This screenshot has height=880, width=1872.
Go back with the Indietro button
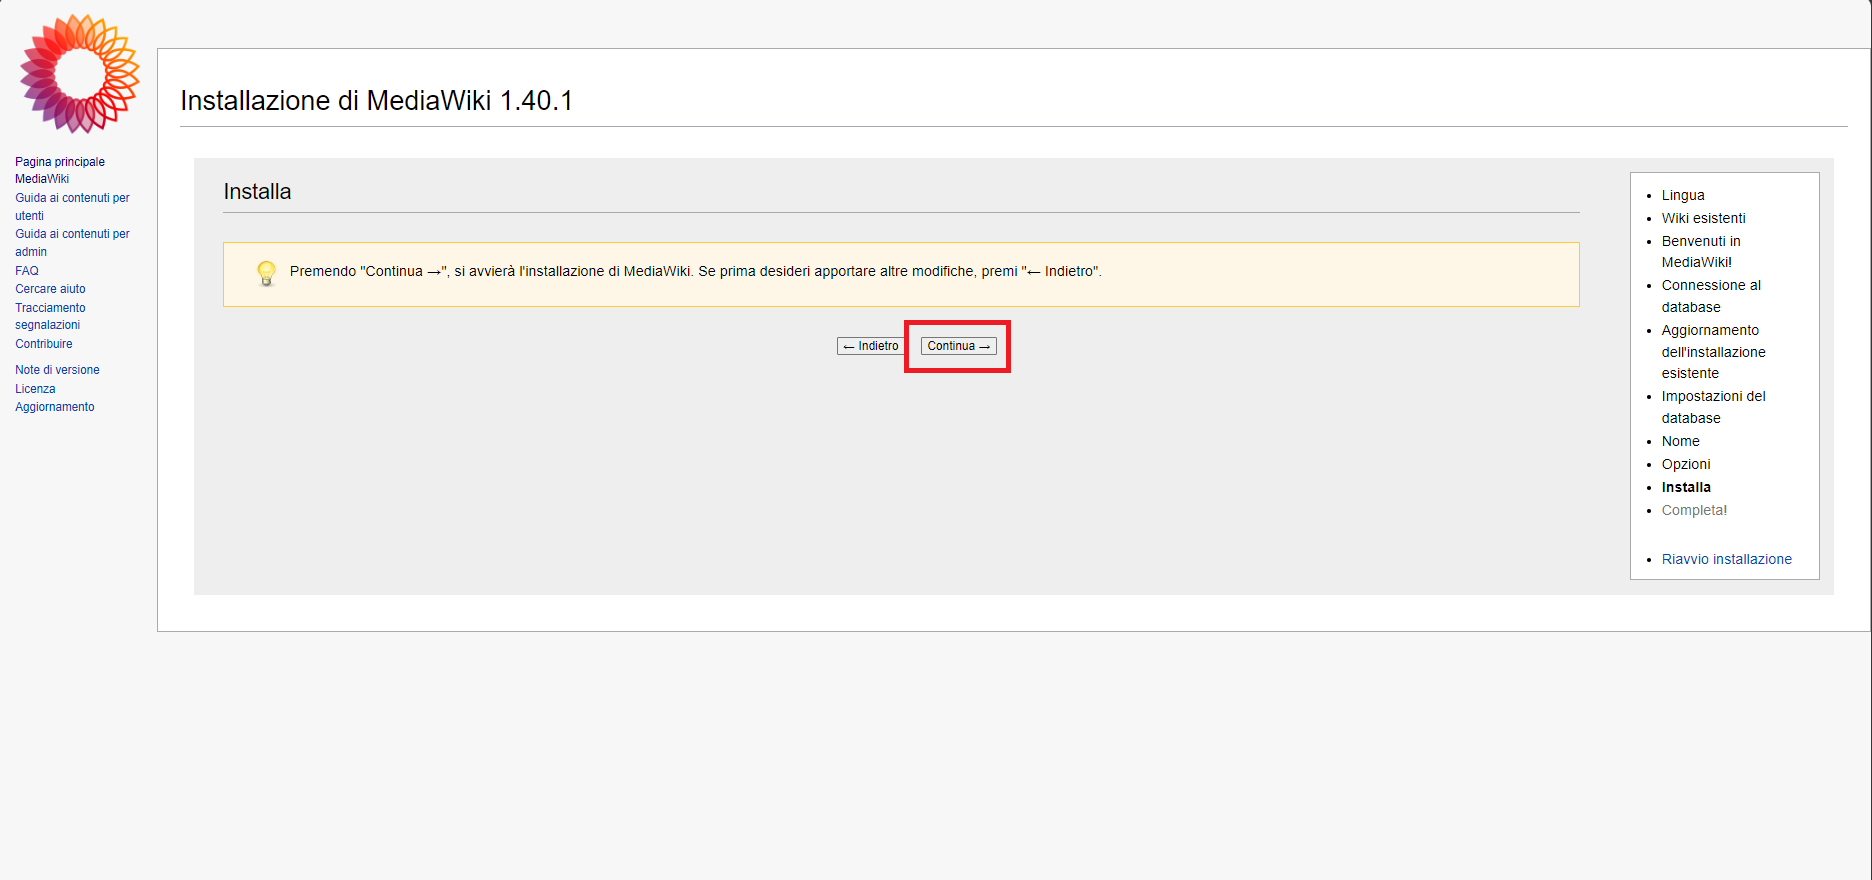(x=870, y=346)
